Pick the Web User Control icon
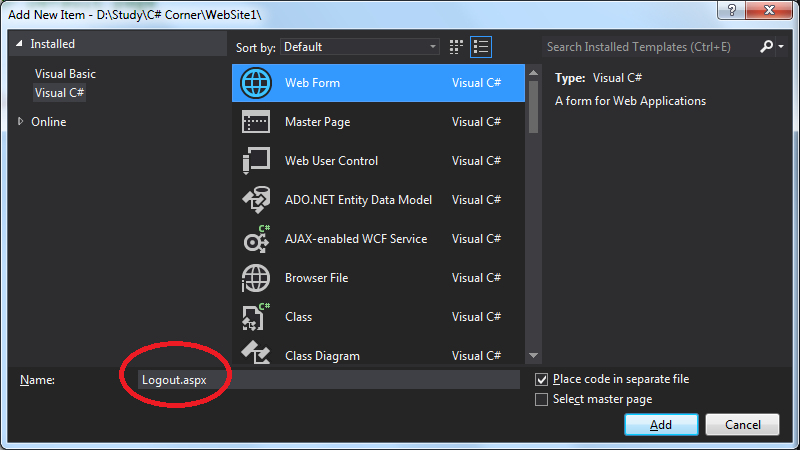The height and width of the screenshot is (450, 800). click(x=256, y=161)
